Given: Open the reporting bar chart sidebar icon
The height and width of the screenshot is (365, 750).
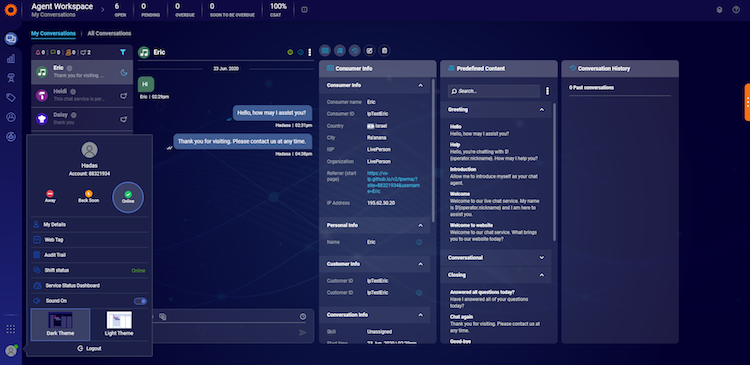Looking at the screenshot, I should point(11,59).
